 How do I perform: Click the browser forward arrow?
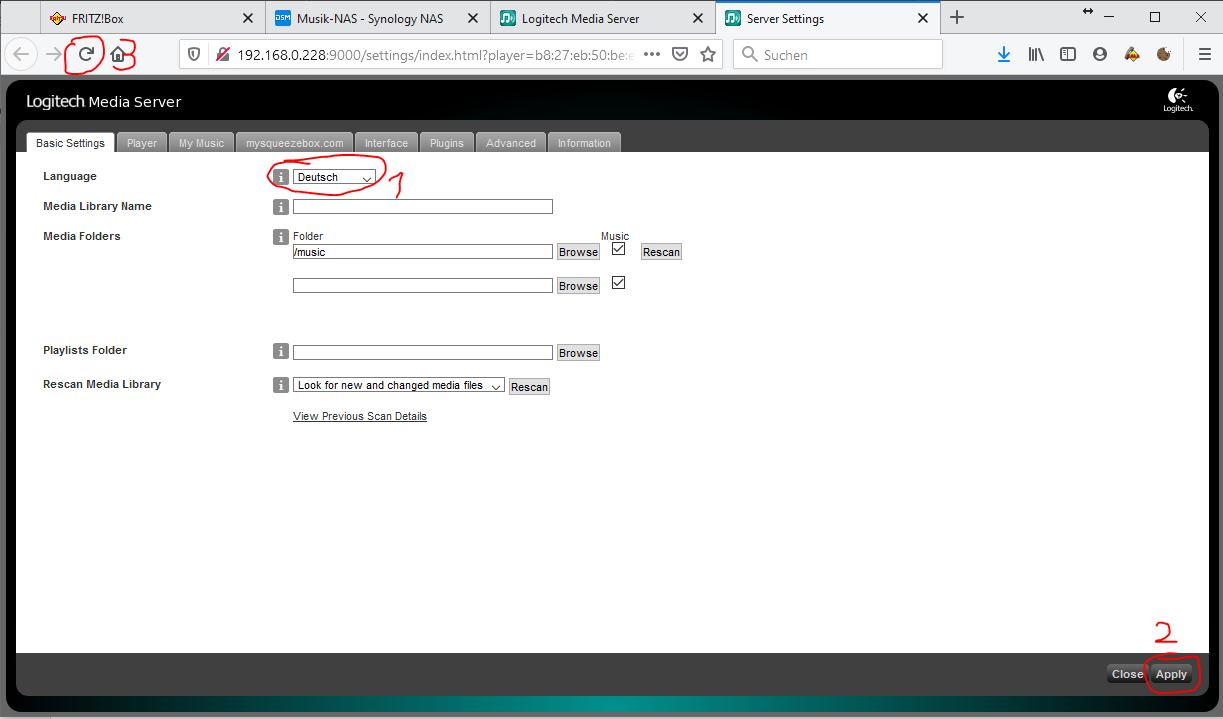point(54,54)
